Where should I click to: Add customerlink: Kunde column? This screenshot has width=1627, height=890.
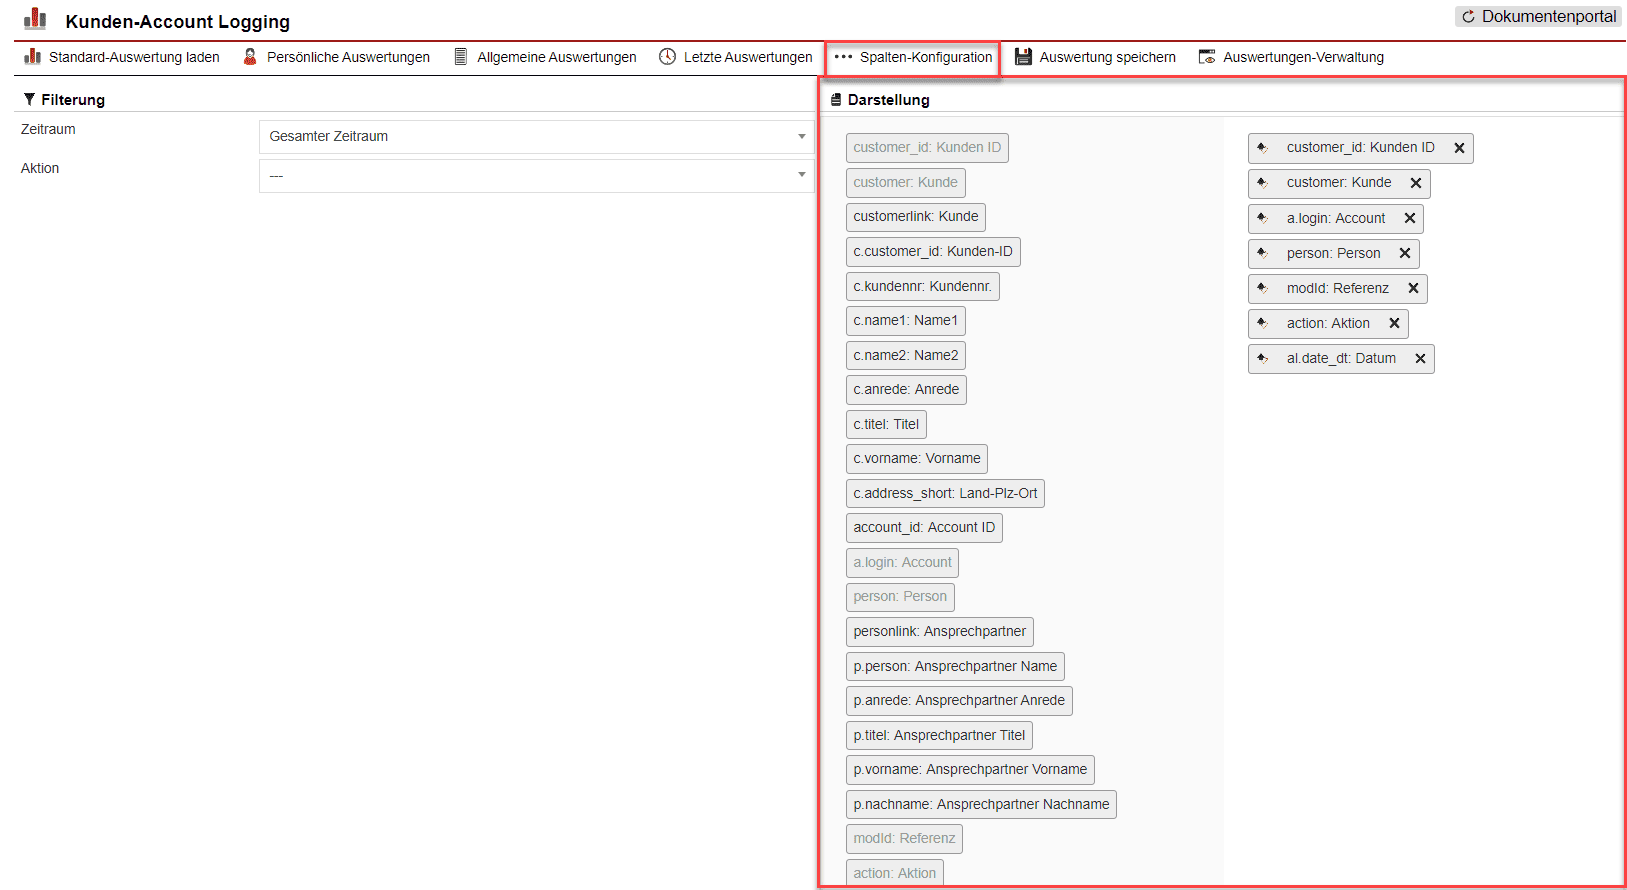tap(915, 217)
